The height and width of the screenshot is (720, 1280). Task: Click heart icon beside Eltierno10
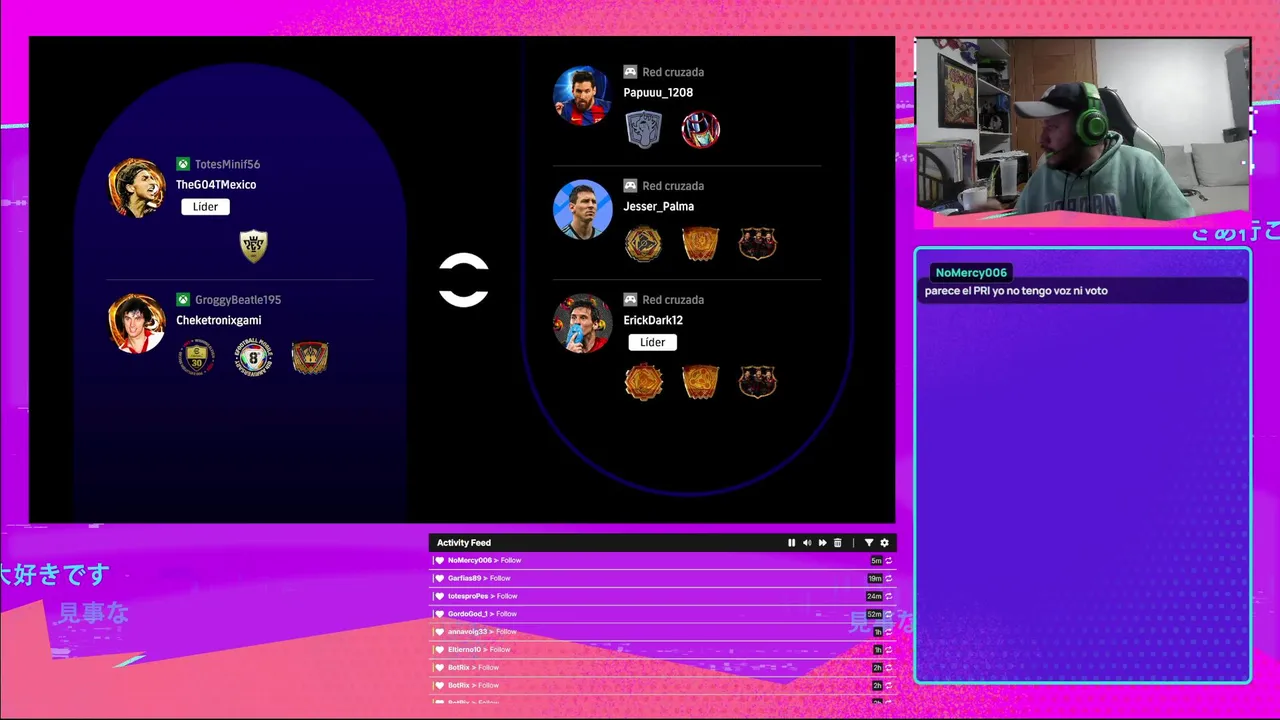tap(439, 650)
